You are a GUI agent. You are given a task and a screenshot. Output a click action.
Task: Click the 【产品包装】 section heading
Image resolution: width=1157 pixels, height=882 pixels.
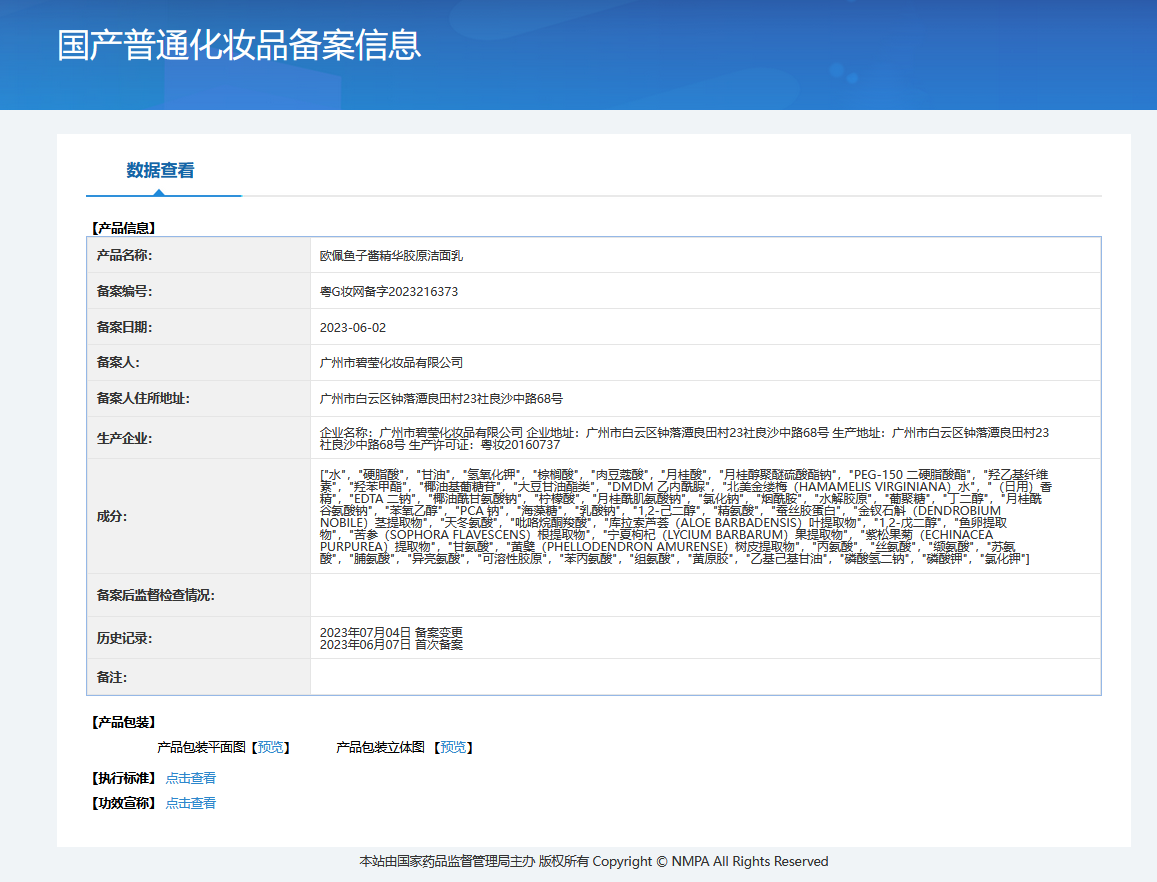coord(123,722)
